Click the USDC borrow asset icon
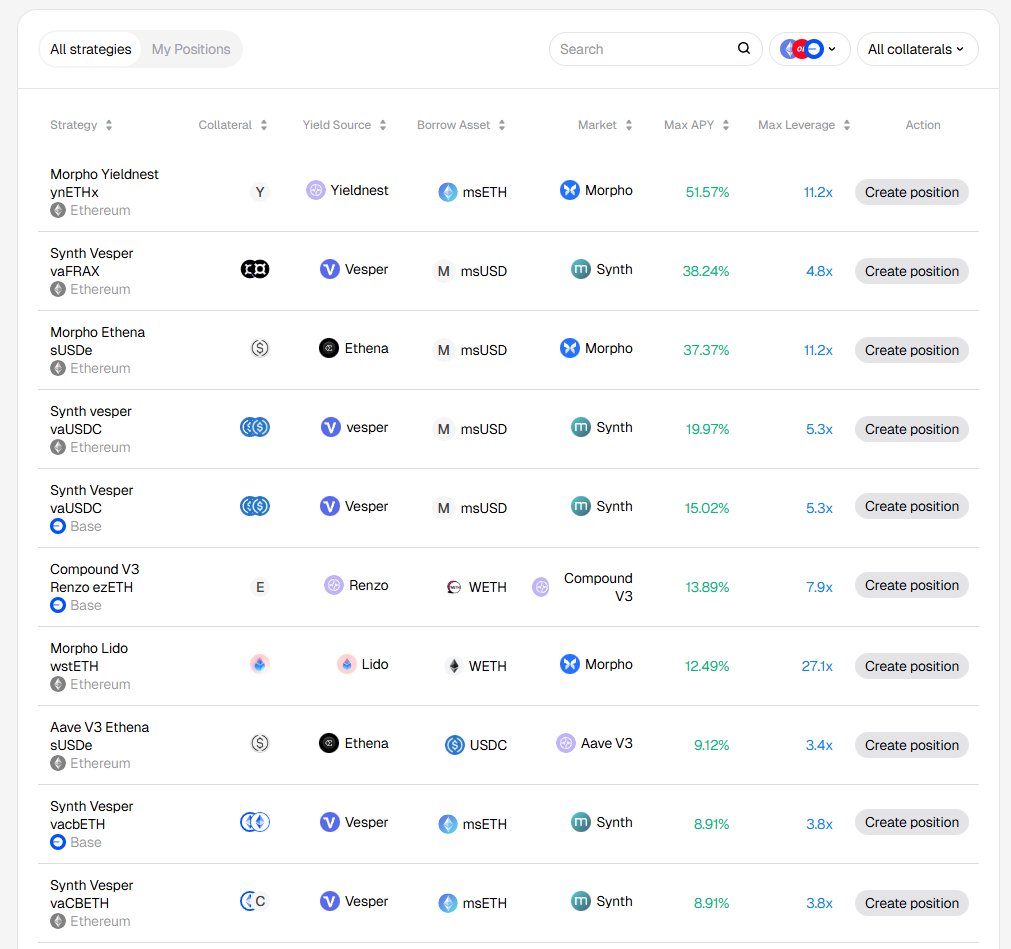 pyautogui.click(x=455, y=745)
